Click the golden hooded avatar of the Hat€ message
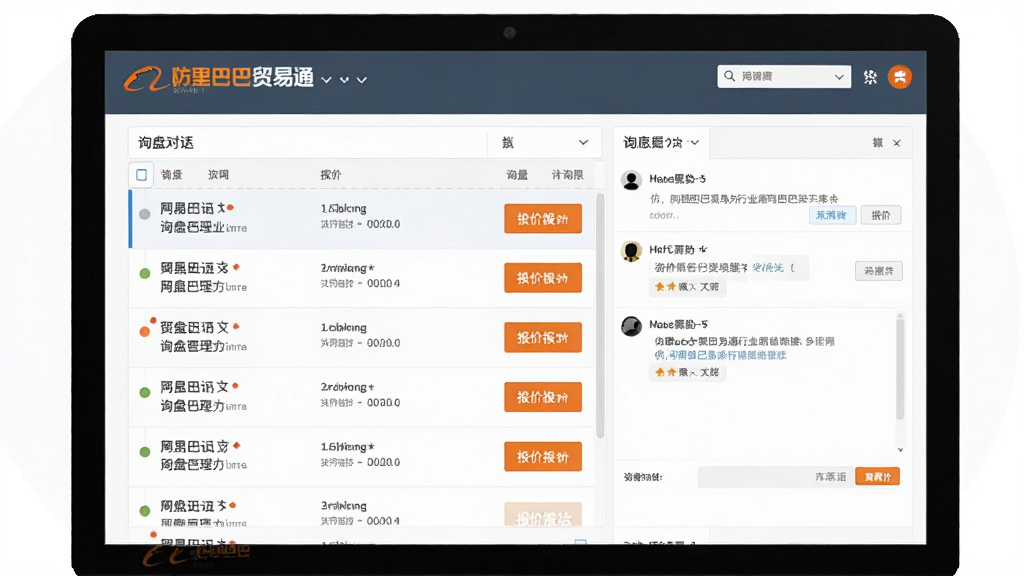 pyautogui.click(x=631, y=251)
